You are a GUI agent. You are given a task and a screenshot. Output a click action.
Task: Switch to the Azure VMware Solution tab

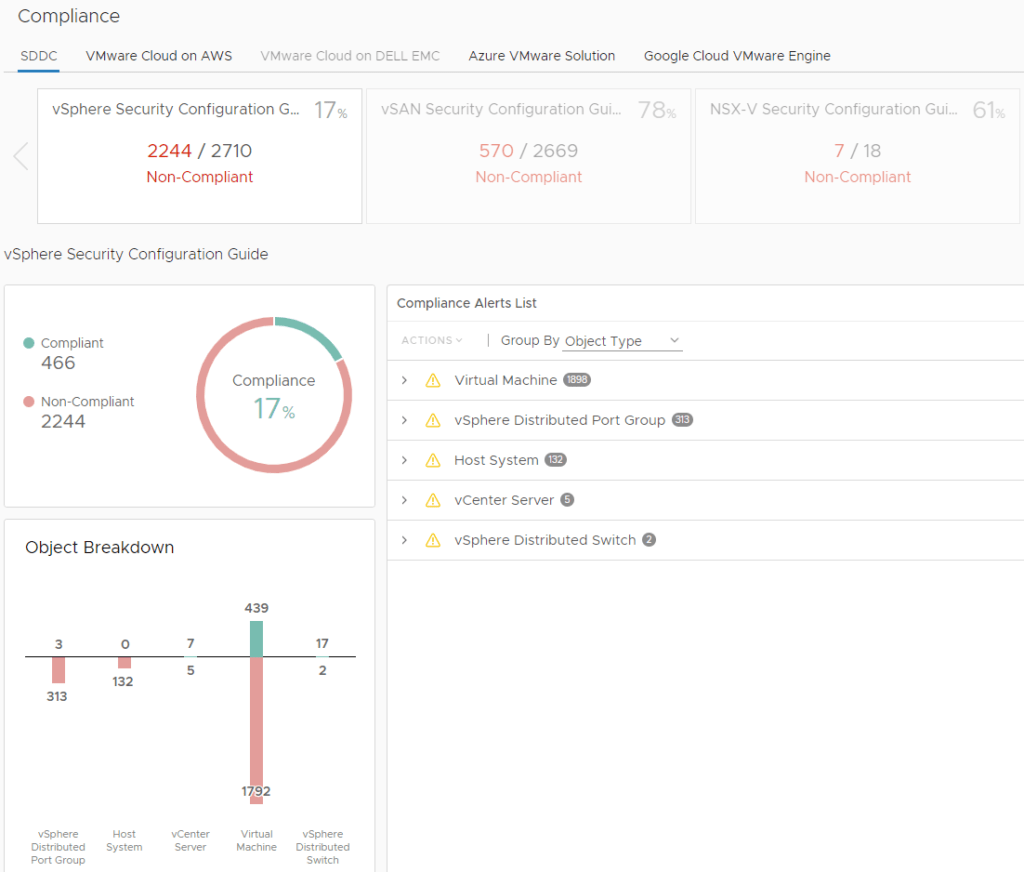(541, 56)
